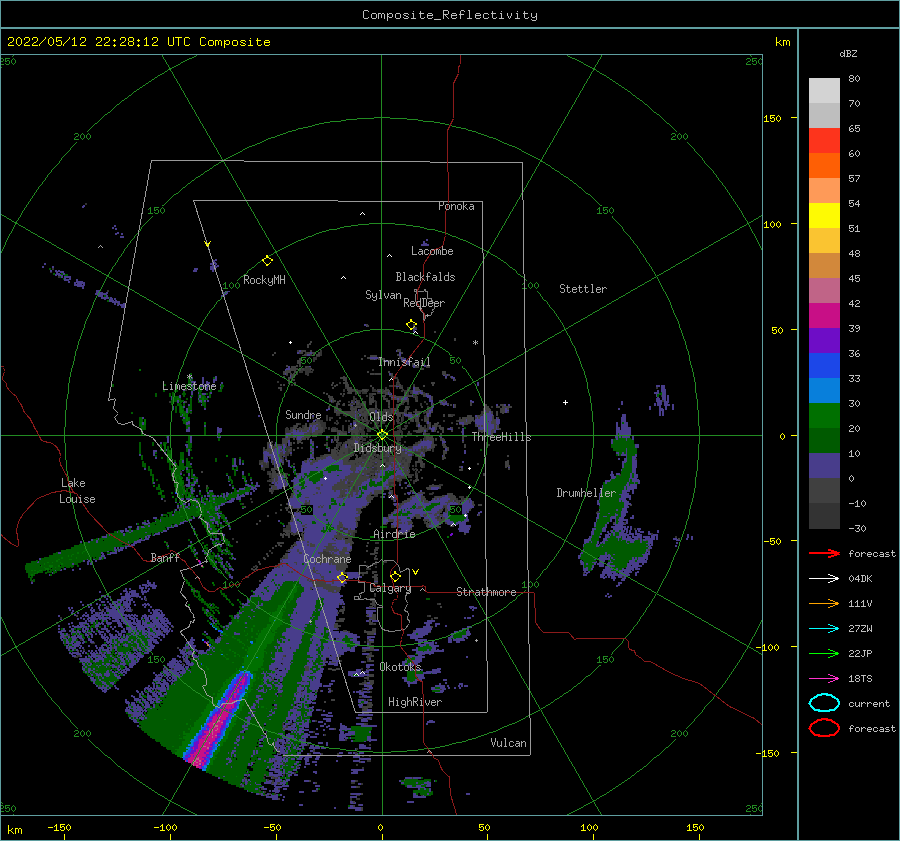Select the cyan 27ZW arrow icon
900x841 pixels.
point(824,628)
